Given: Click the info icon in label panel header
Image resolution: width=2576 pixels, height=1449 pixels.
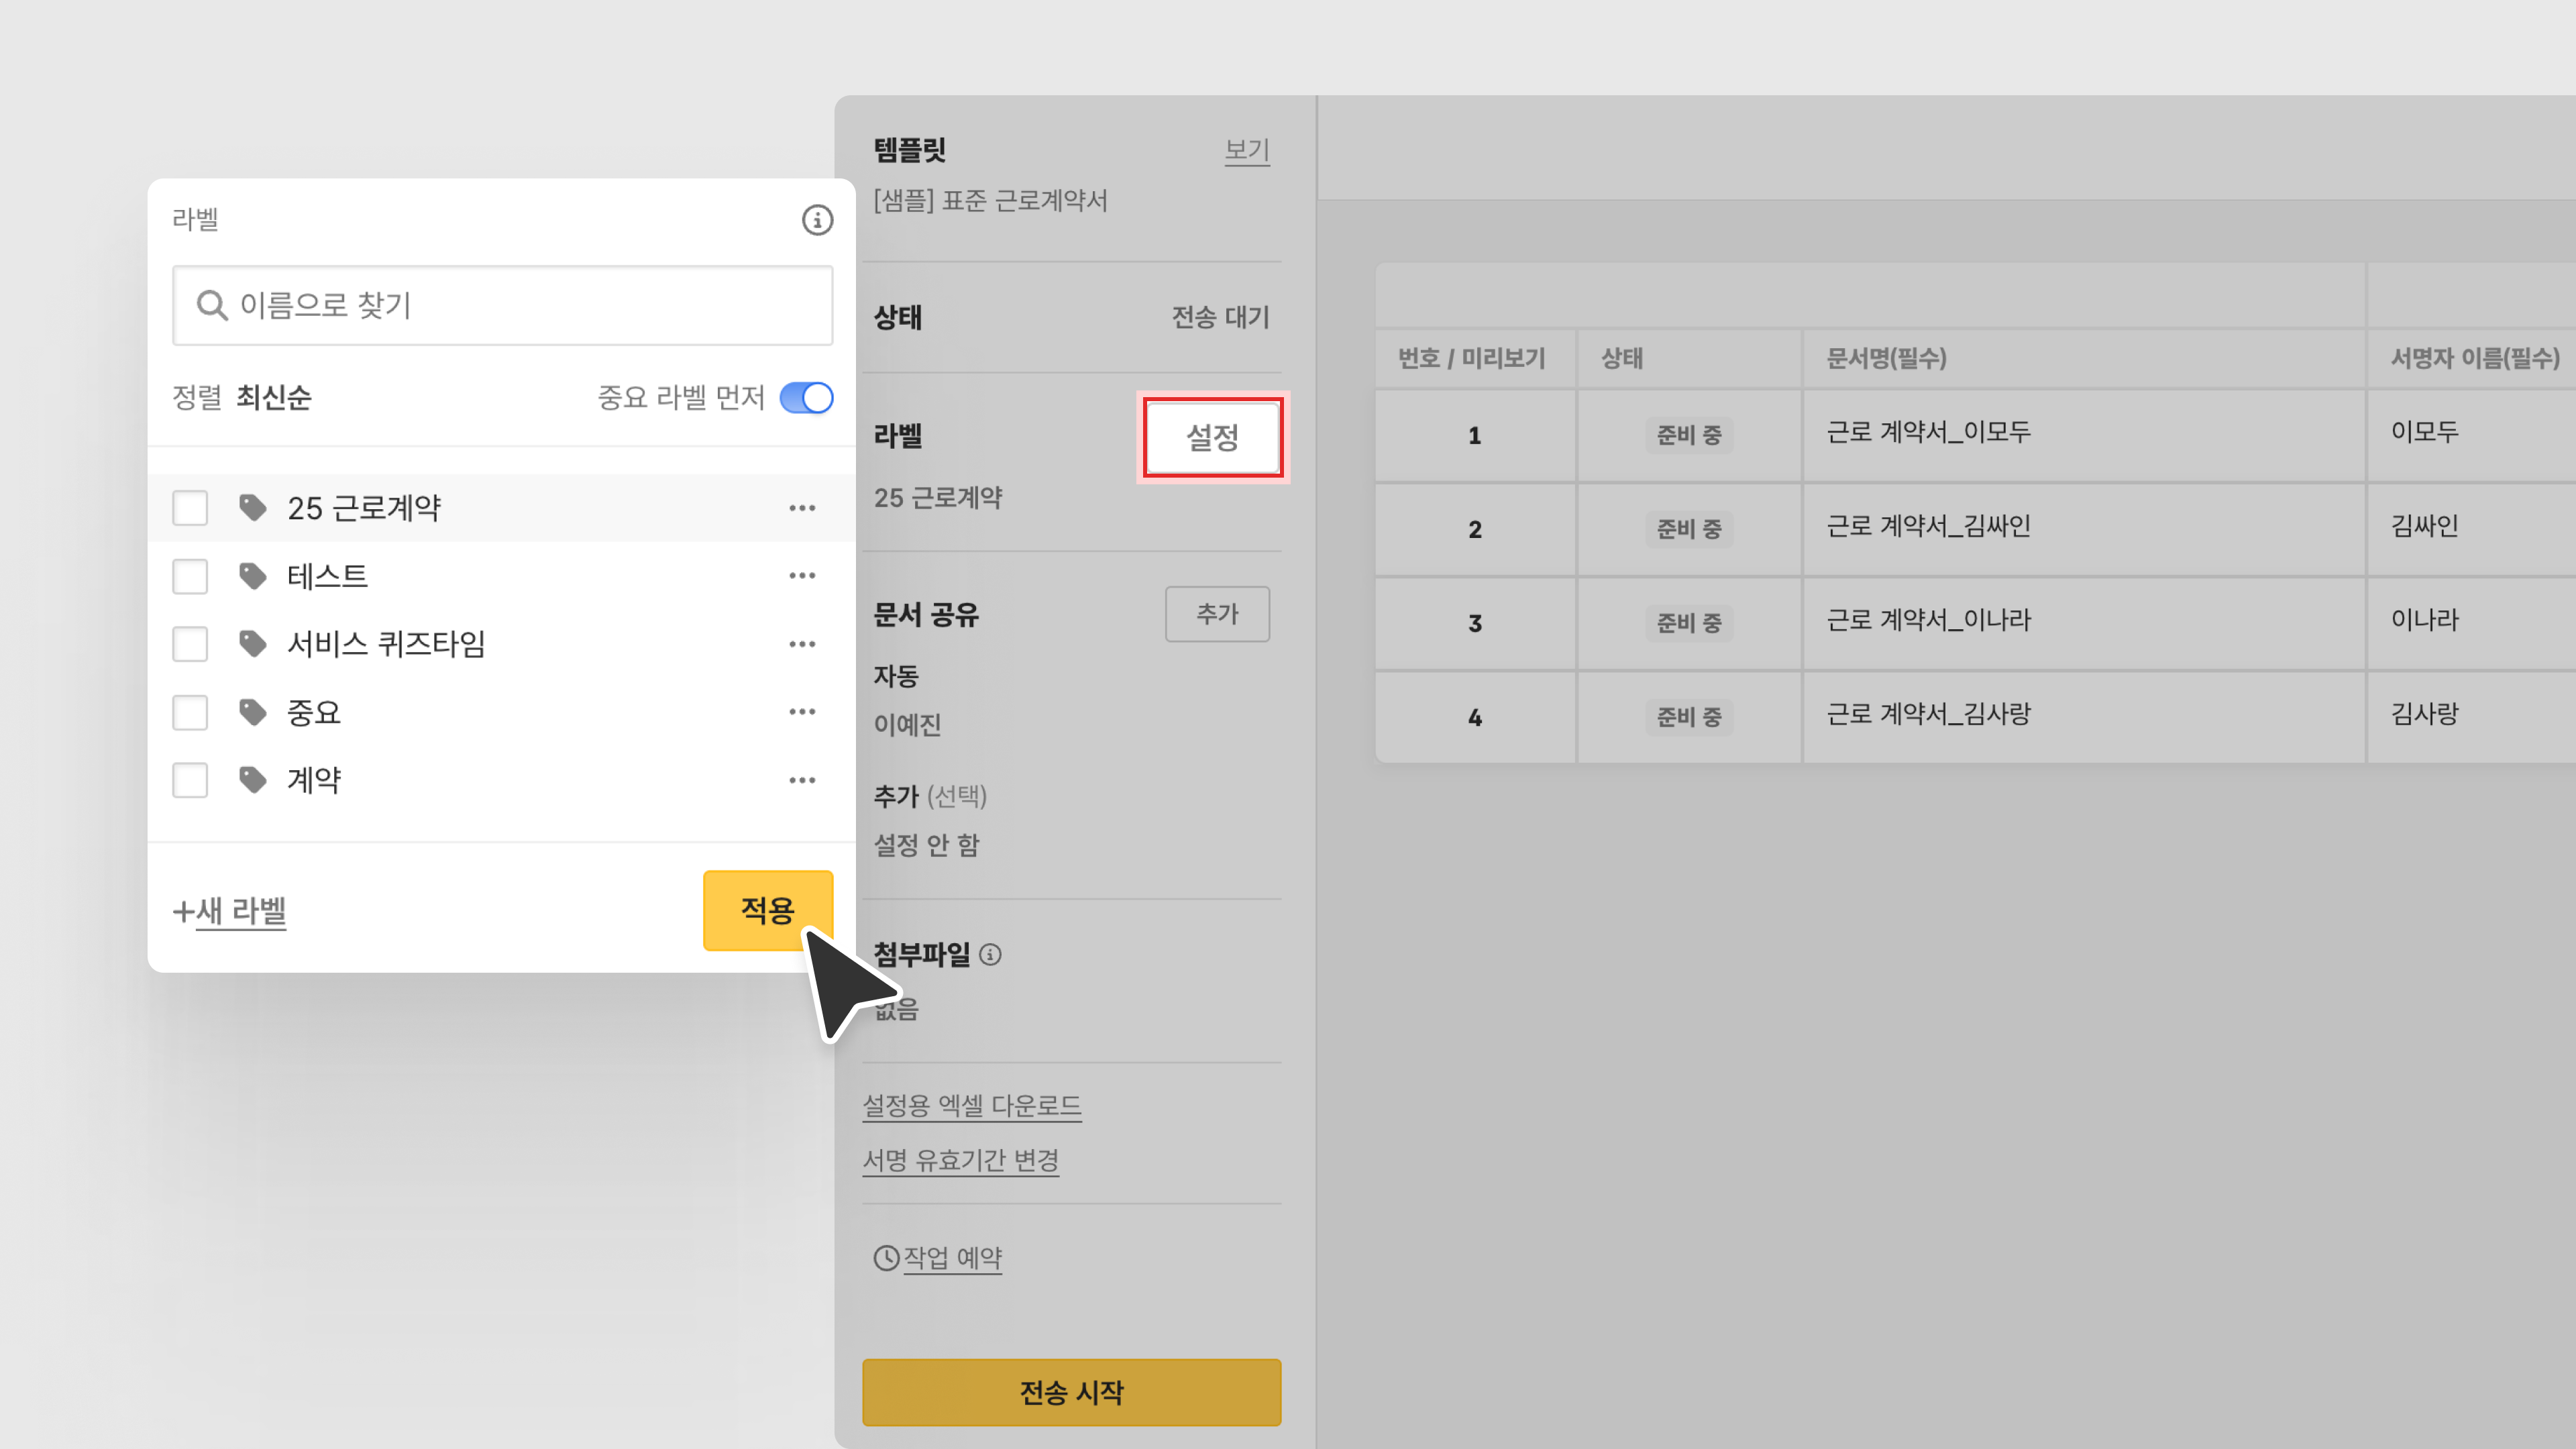Looking at the screenshot, I should click(817, 220).
